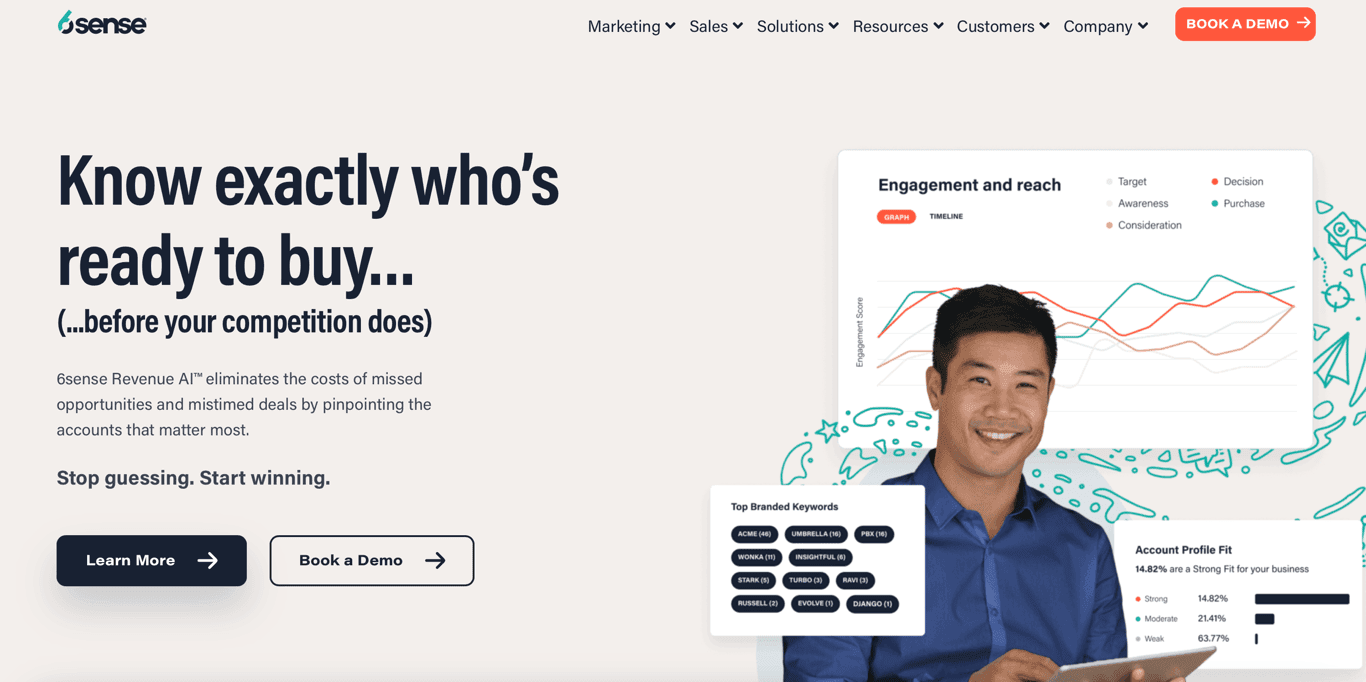Click the outlined Book a Demo button

pyautogui.click(x=372, y=561)
